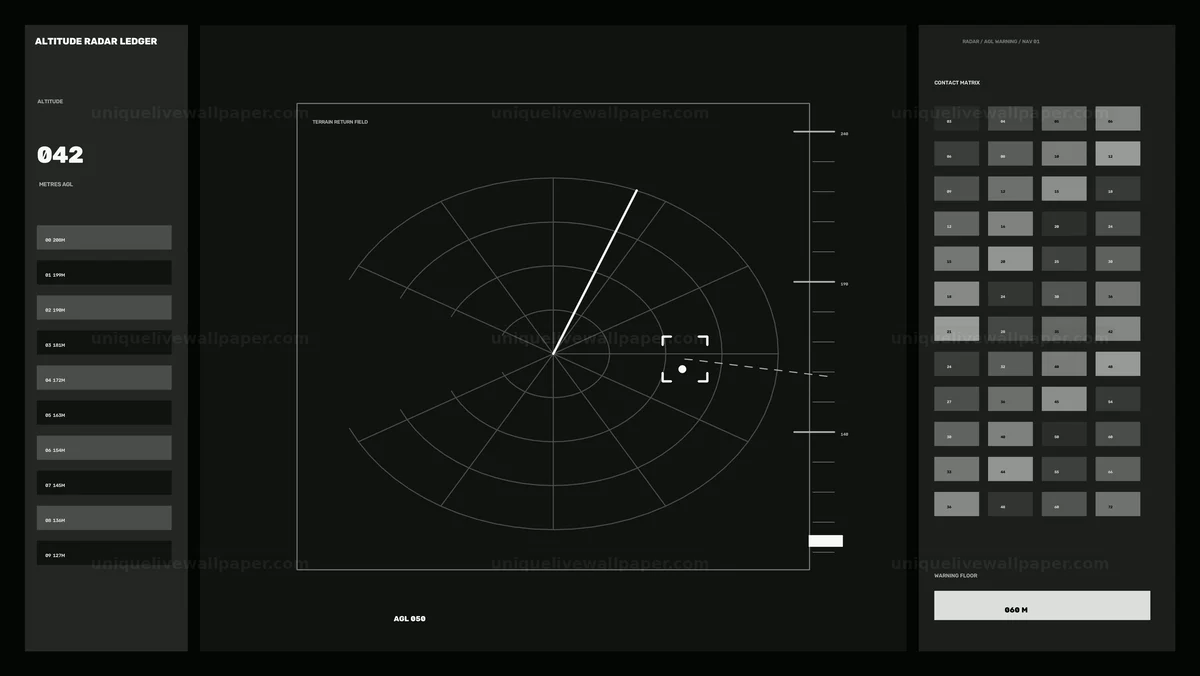This screenshot has width=1200, height=676.
Task: Click the METRES AGL unit label
Action: (x=56, y=184)
